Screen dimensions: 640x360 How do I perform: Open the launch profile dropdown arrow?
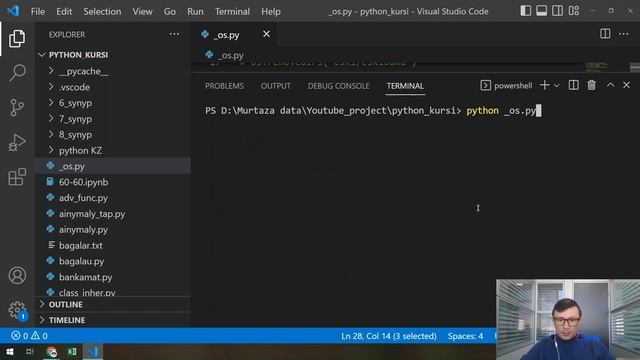(x=556, y=86)
